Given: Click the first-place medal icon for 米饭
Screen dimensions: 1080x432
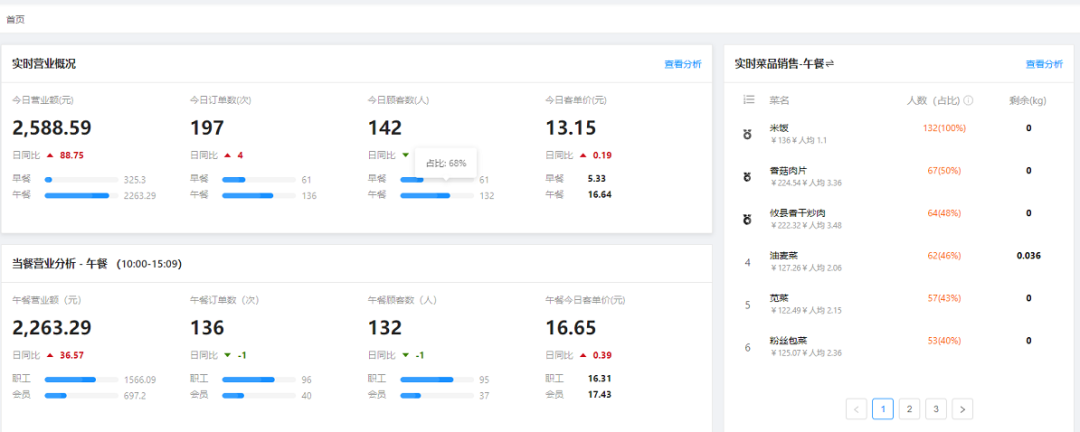Looking at the screenshot, I should pyautogui.click(x=748, y=133).
